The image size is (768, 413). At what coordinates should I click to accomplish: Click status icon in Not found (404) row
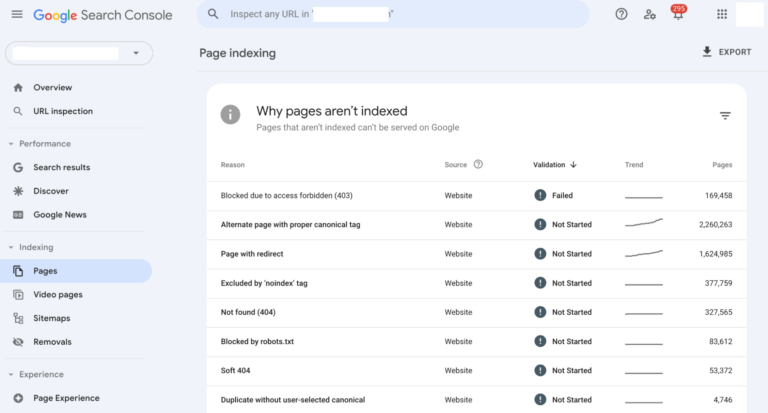coord(540,312)
